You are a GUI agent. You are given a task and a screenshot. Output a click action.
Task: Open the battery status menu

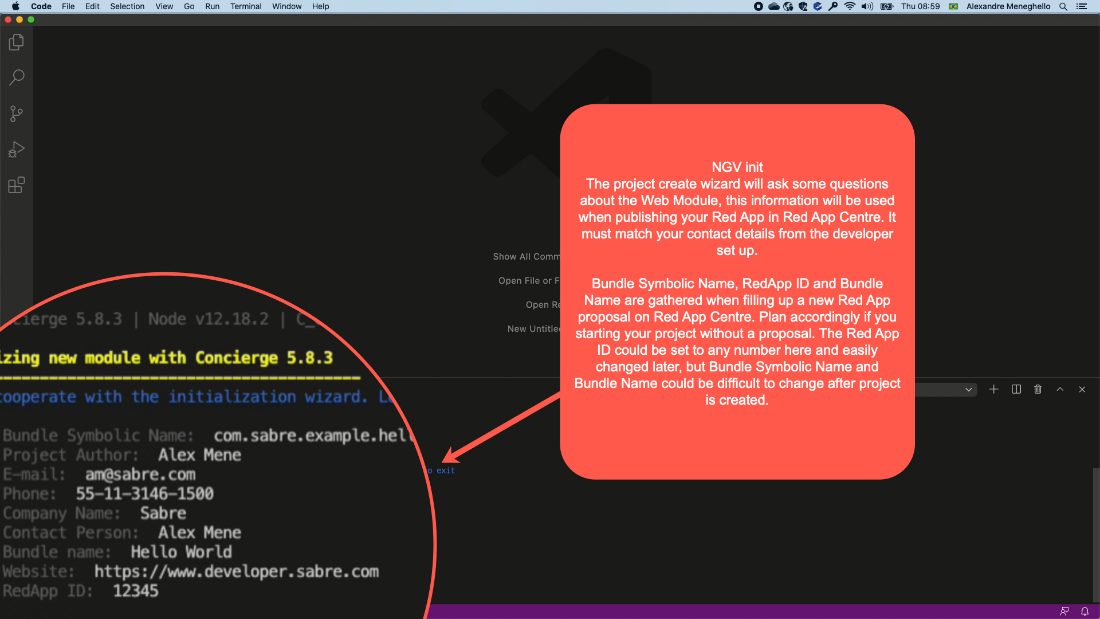click(887, 6)
